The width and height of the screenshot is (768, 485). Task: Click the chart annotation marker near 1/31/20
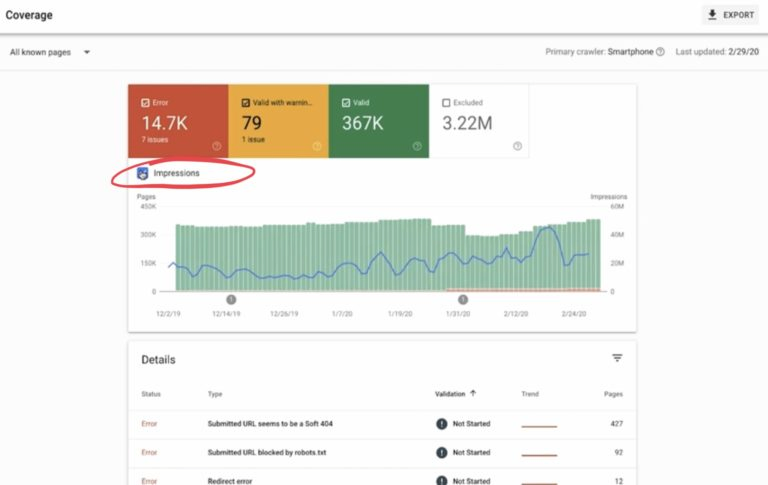[462, 299]
